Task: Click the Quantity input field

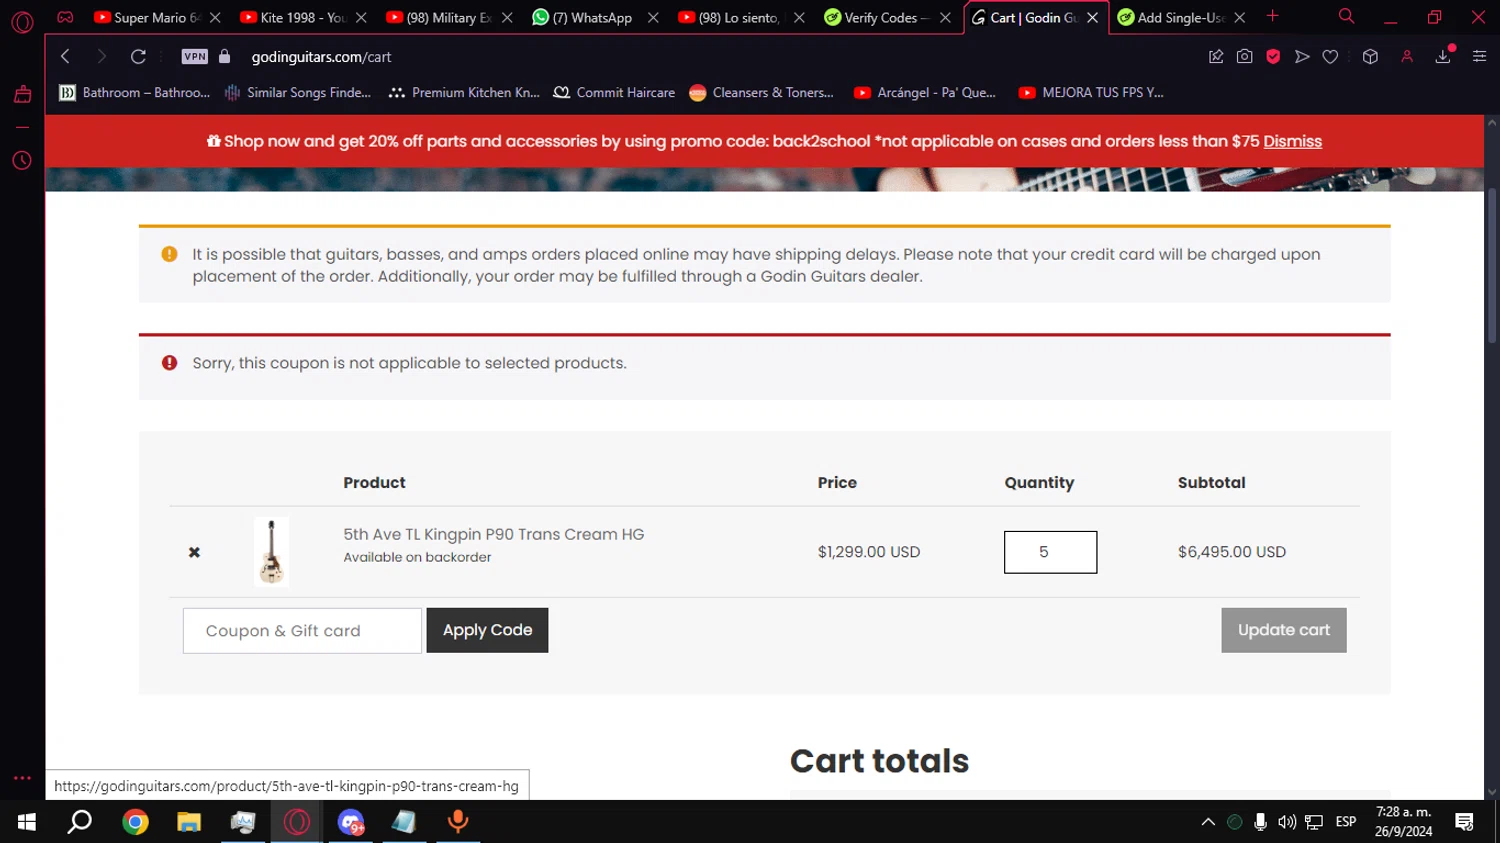Action: (x=1050, y=552)
